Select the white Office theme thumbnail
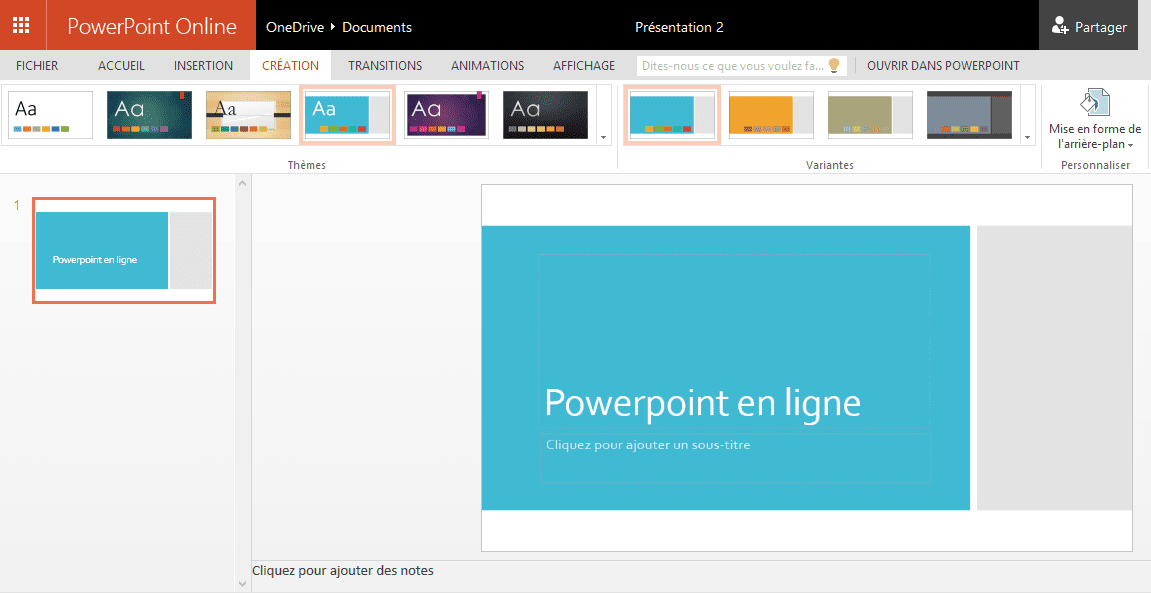Screen dimensions: 1151x593 [x=51, y=115]
